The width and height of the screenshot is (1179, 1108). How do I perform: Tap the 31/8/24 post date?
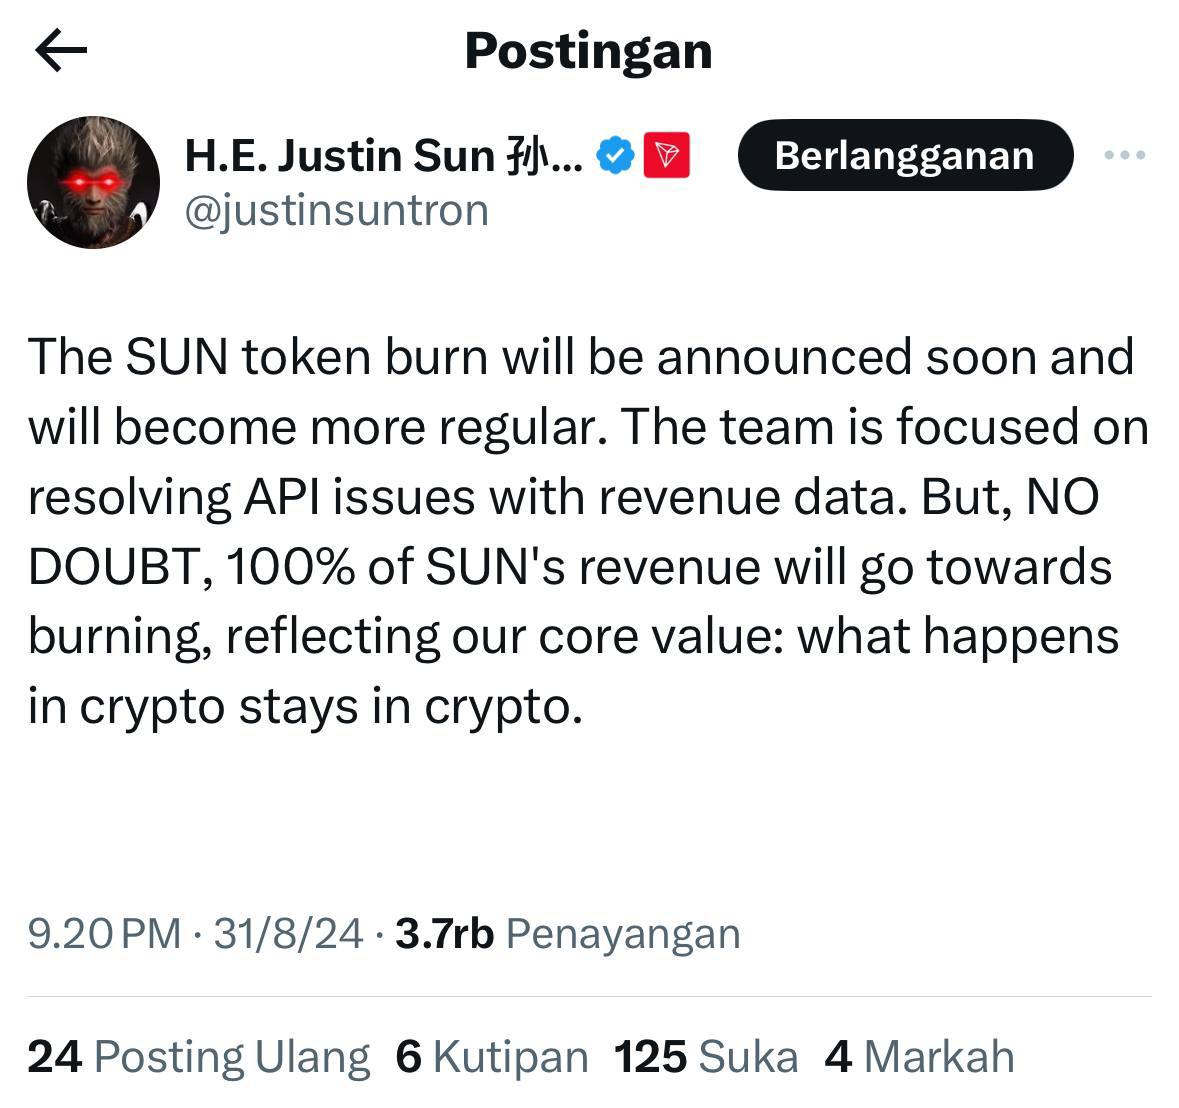[x=288, y=934]
